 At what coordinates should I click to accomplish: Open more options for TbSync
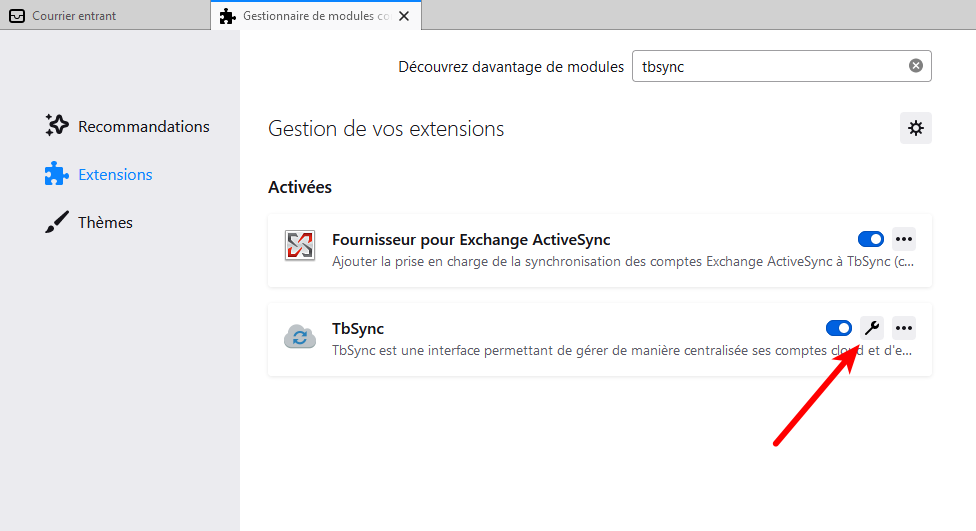pyautogui.click(x=904, y=327)
